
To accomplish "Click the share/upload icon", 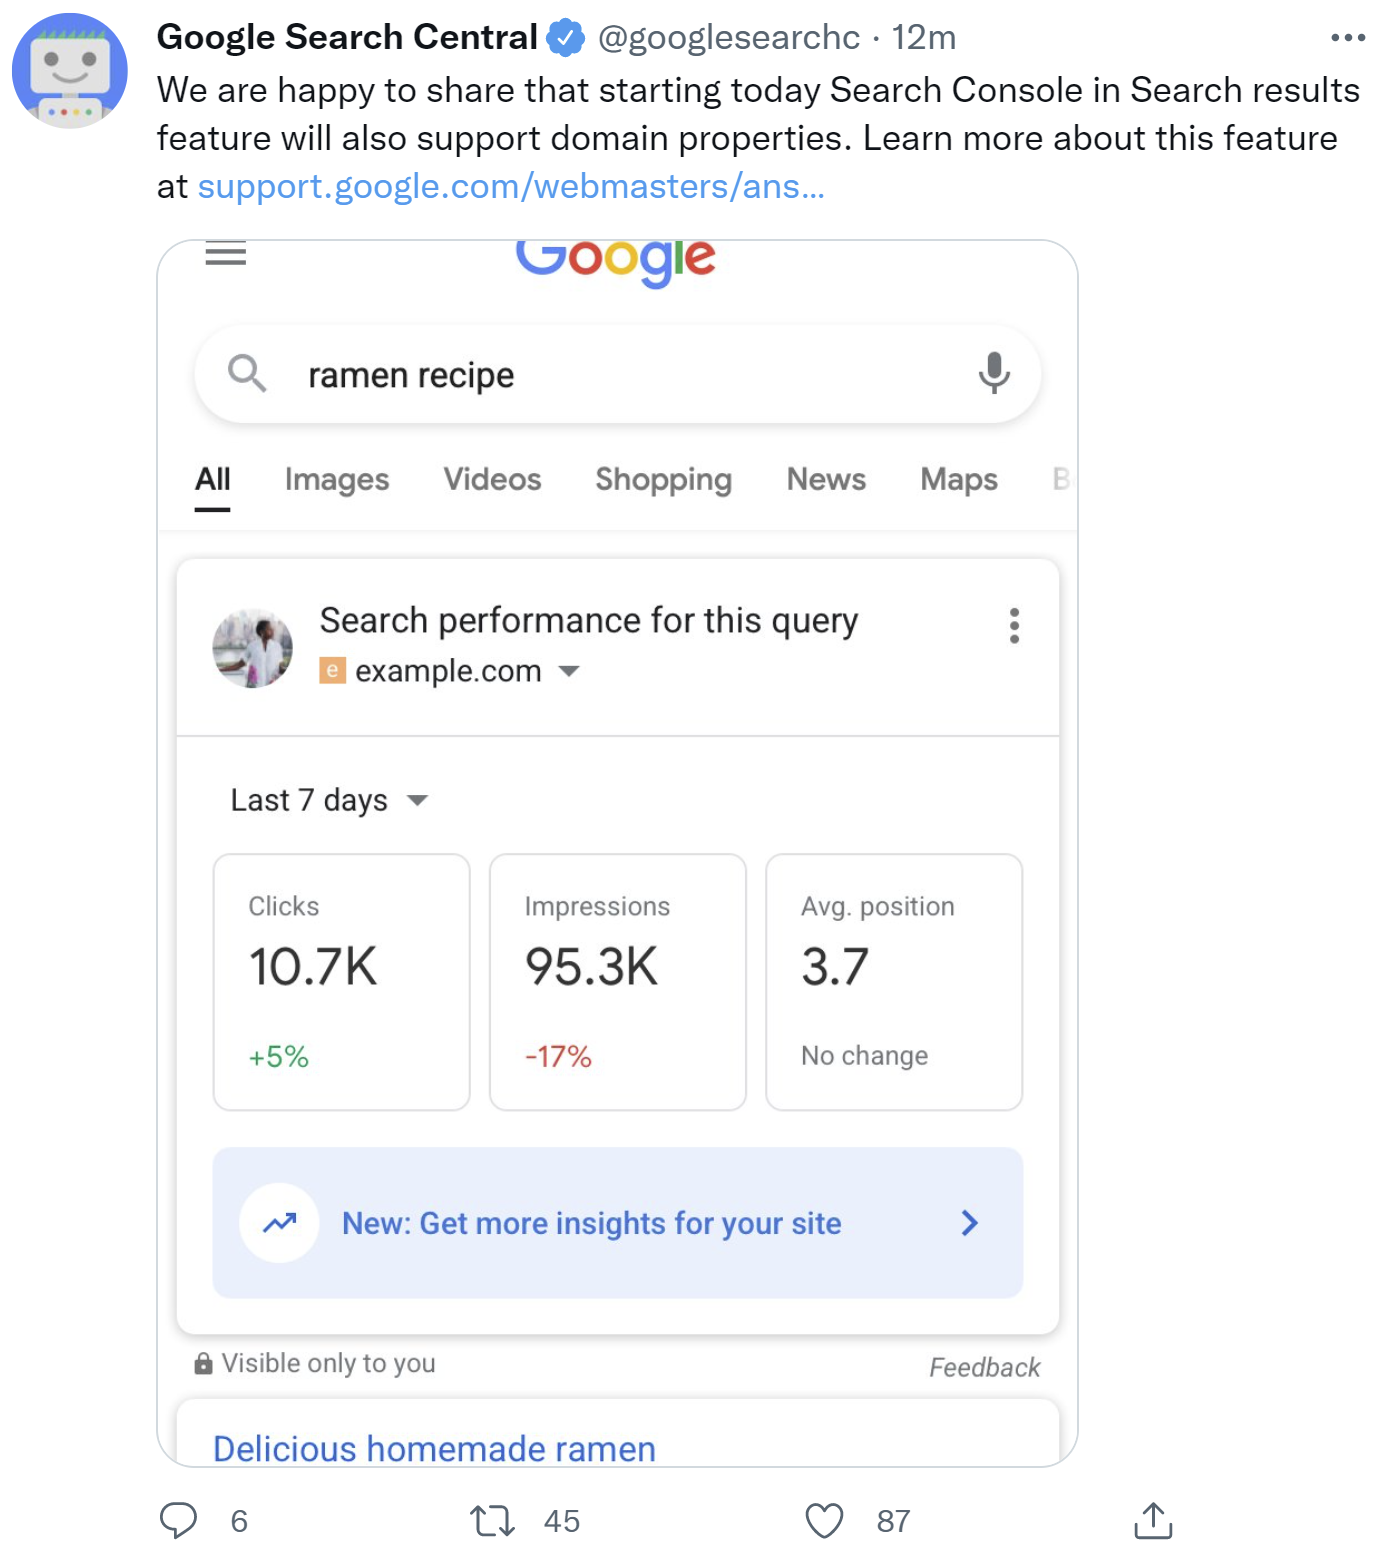I will point(1155,1521).
